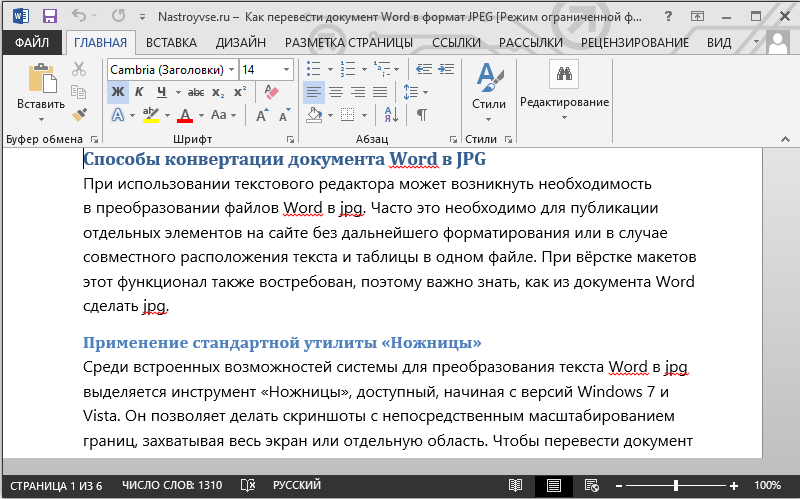
Task: Sort the text with the A-Я icon
Action: 391,115
